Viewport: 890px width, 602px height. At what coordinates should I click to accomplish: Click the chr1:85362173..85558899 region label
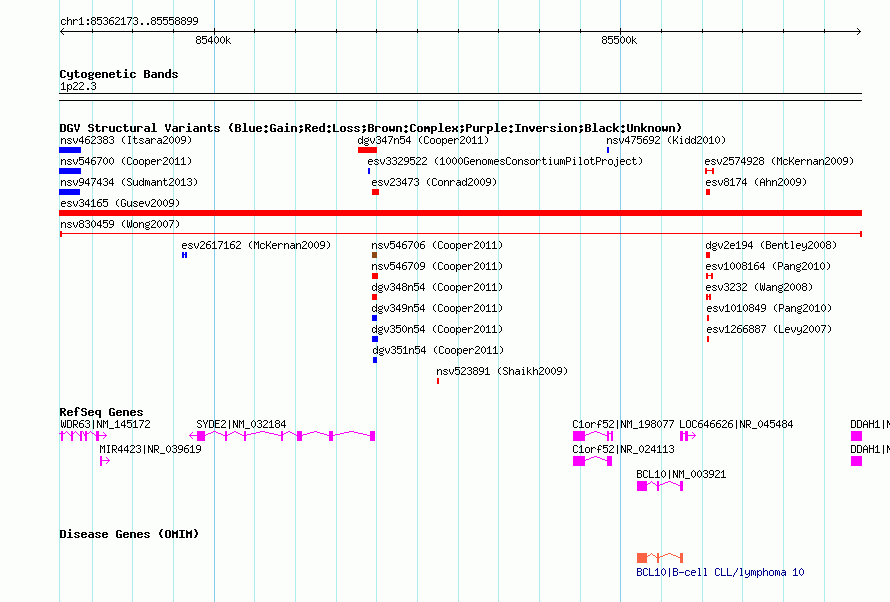tap(129, 21)
